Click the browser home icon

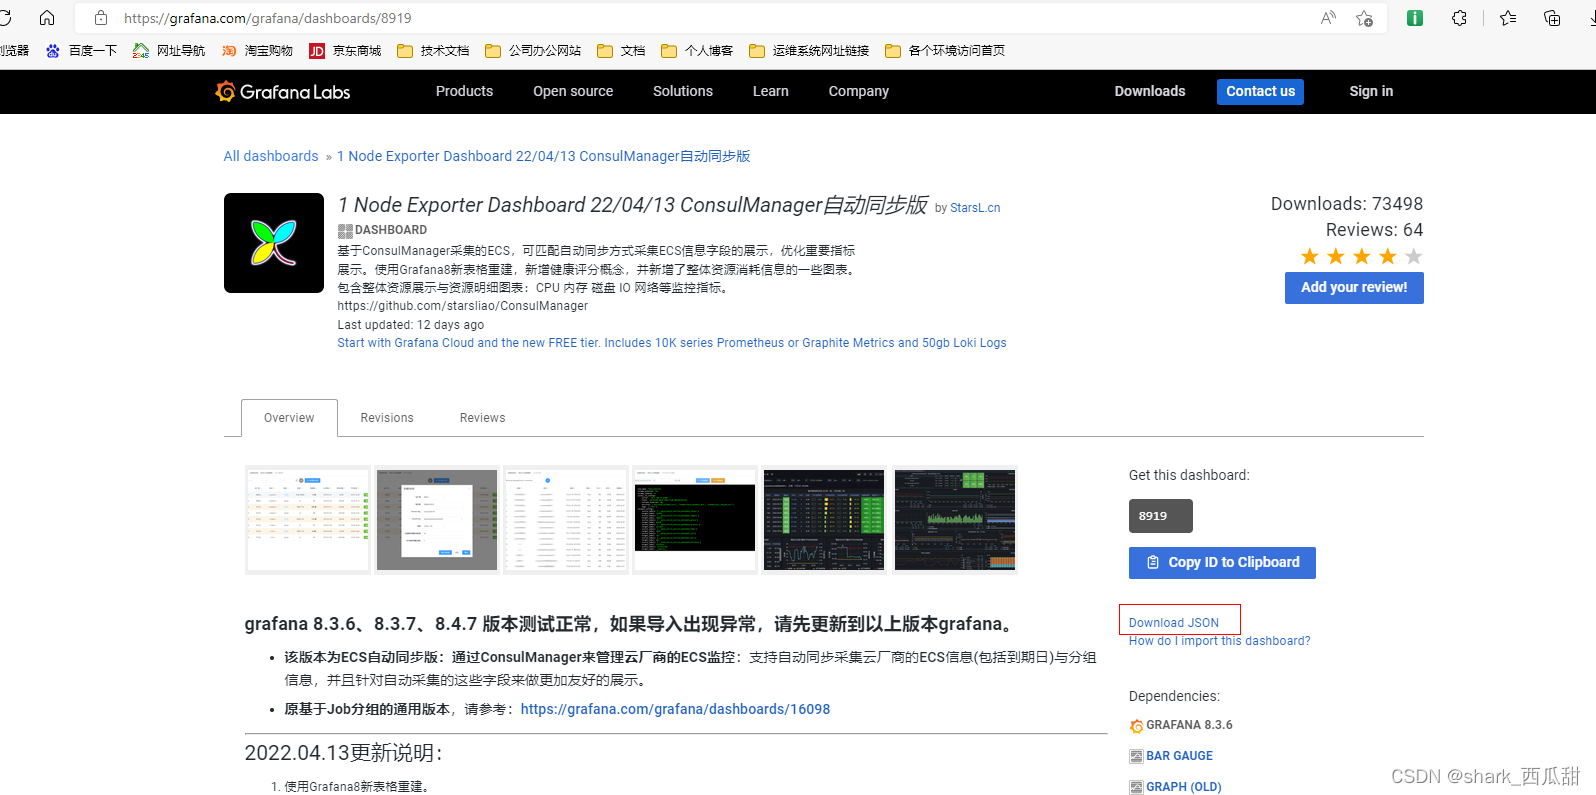tap(47, 18)
